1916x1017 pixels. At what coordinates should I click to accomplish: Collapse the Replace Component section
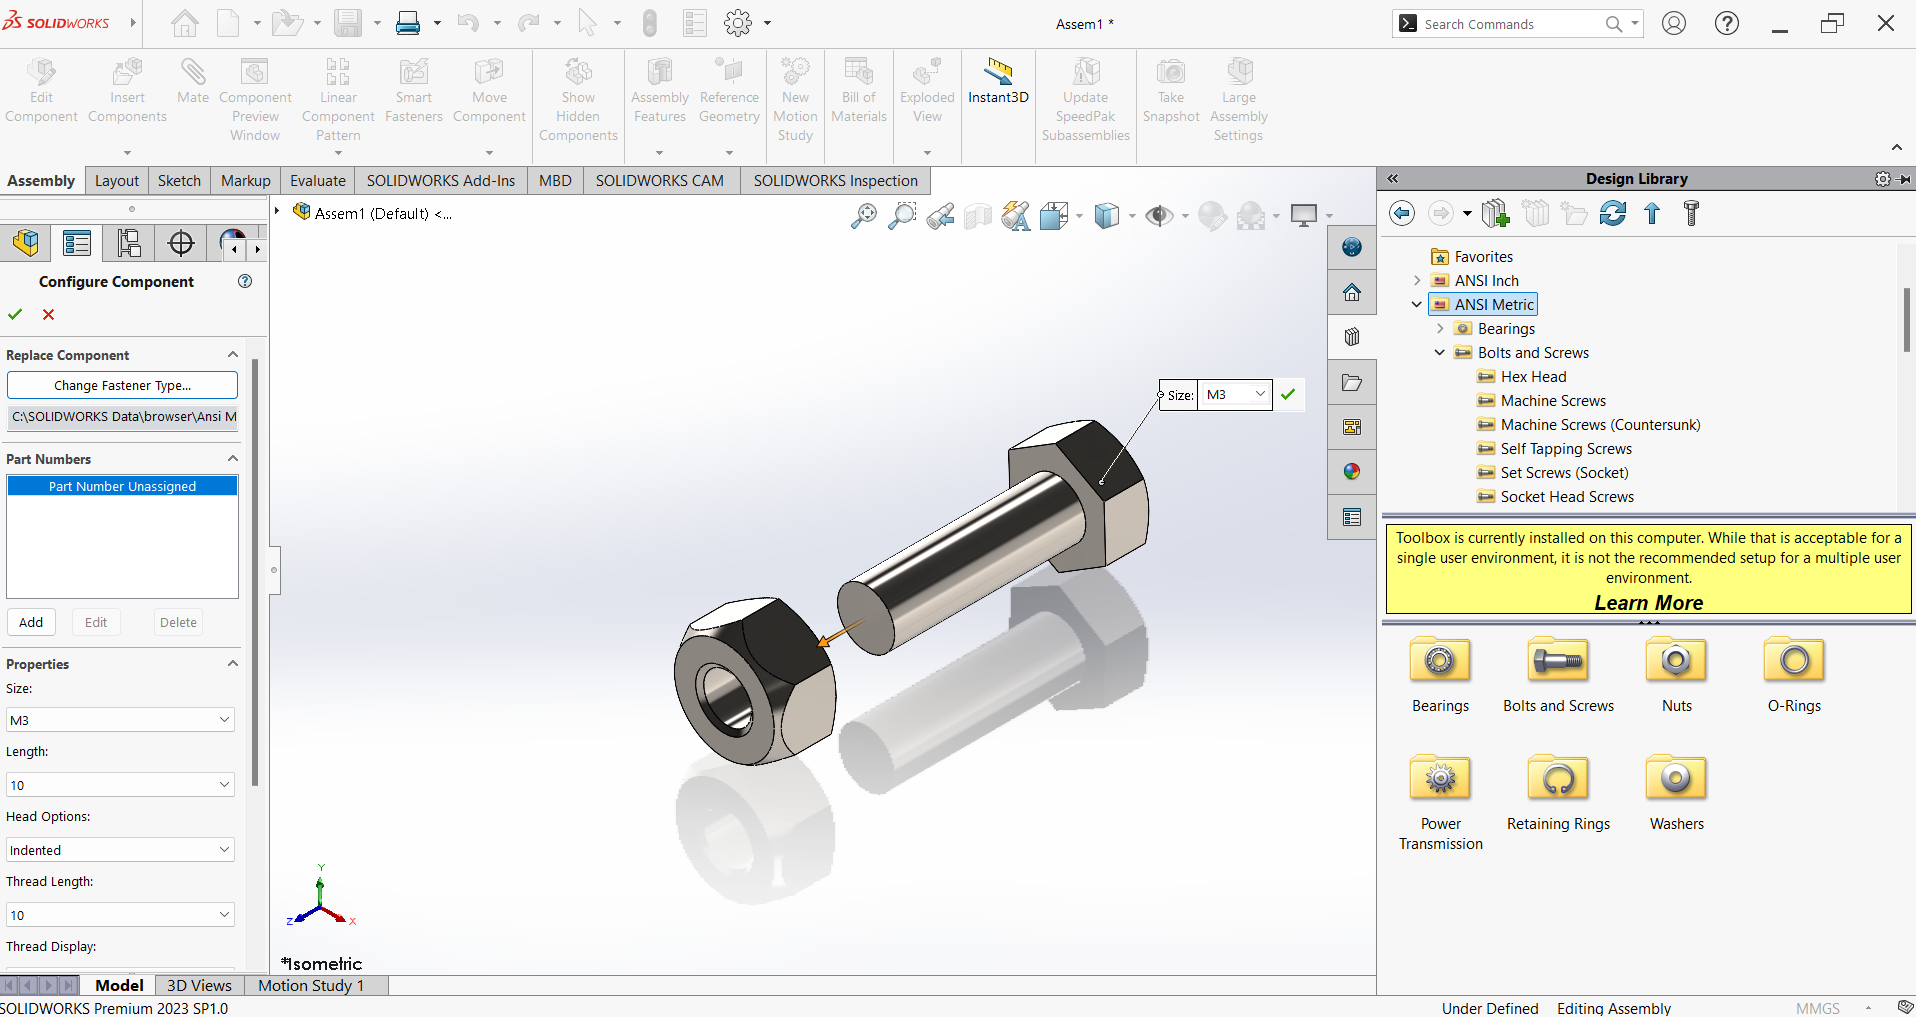232,355
